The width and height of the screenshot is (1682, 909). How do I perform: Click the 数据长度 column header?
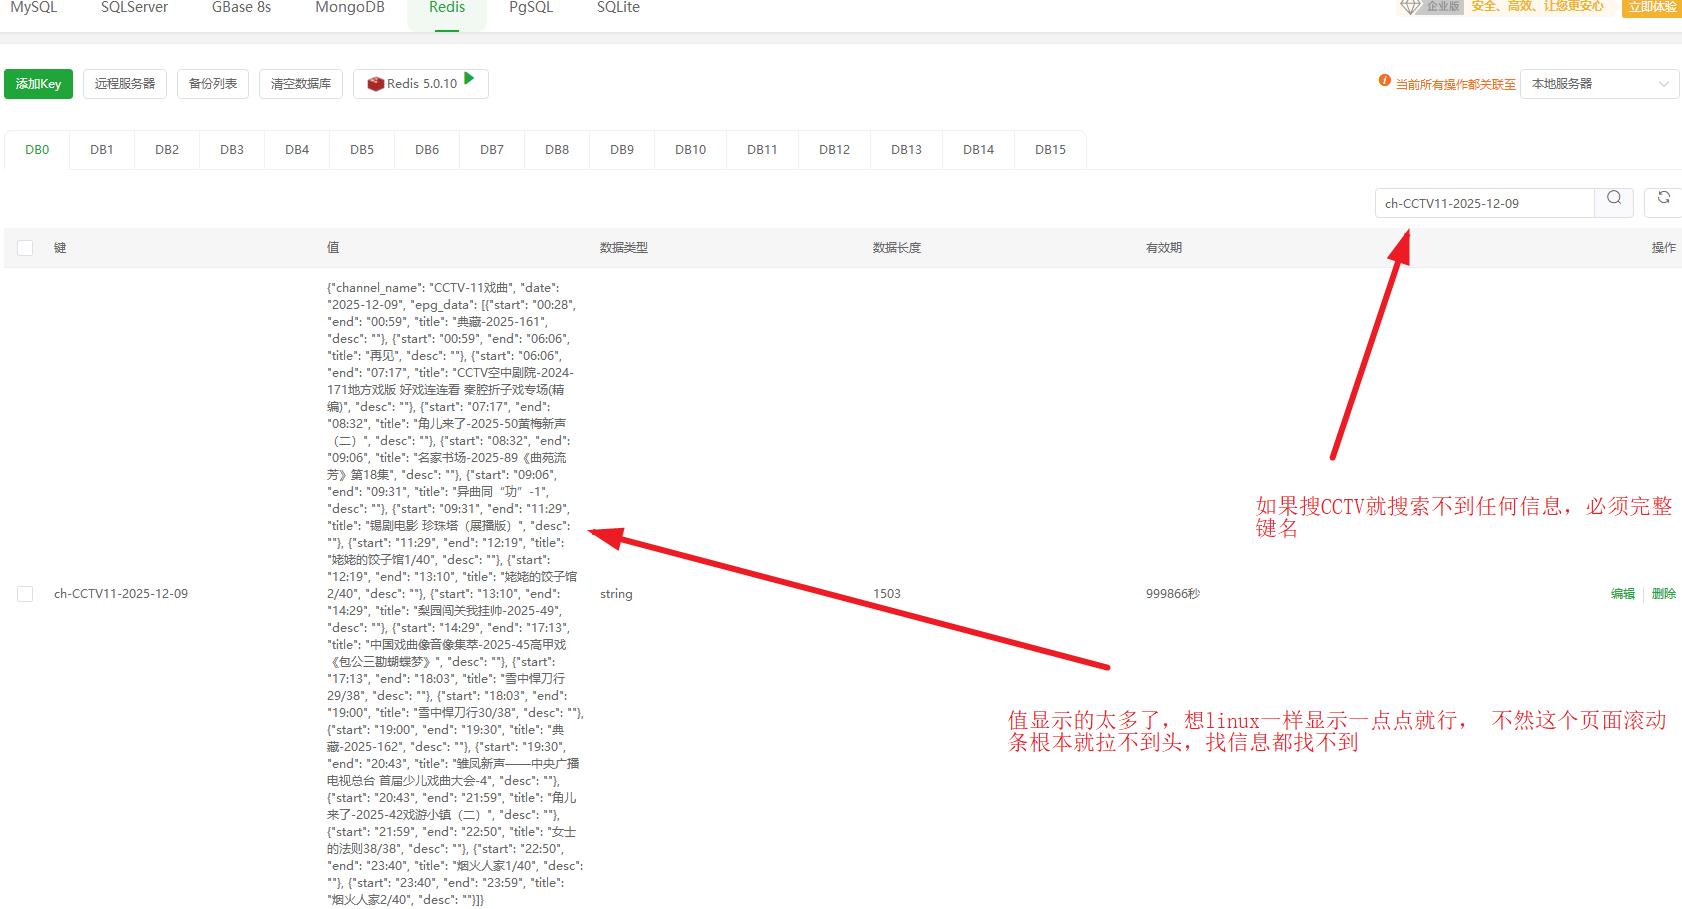(x=897, y=248)
